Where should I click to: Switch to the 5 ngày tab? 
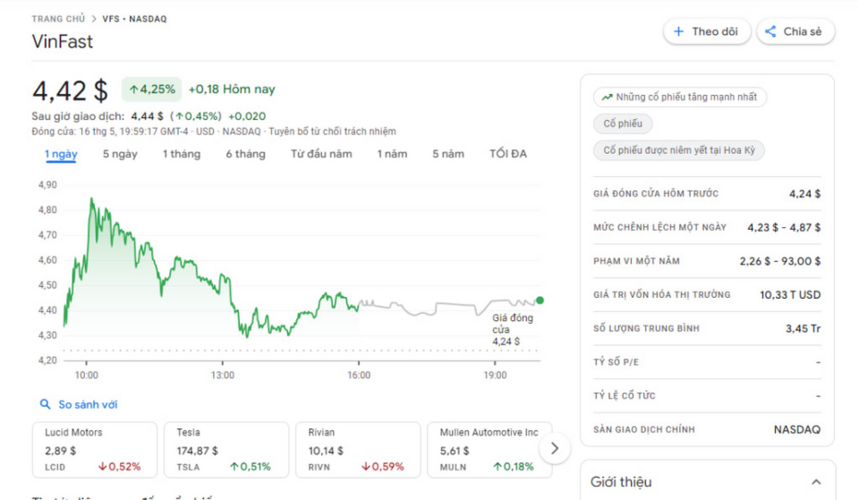point(120,154)
